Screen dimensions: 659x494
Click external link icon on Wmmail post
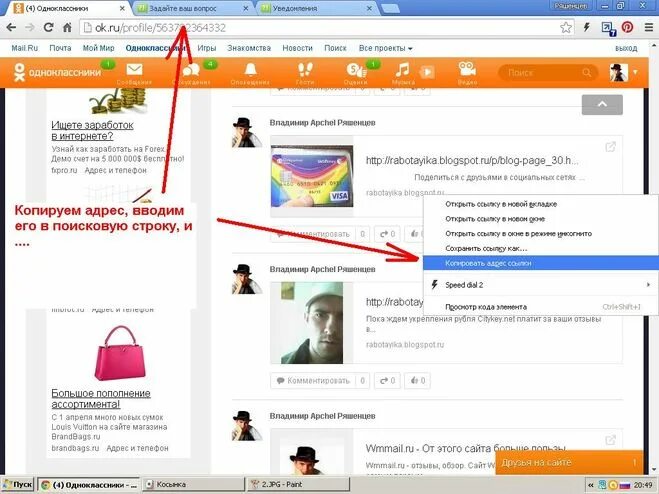click(610, 440)
